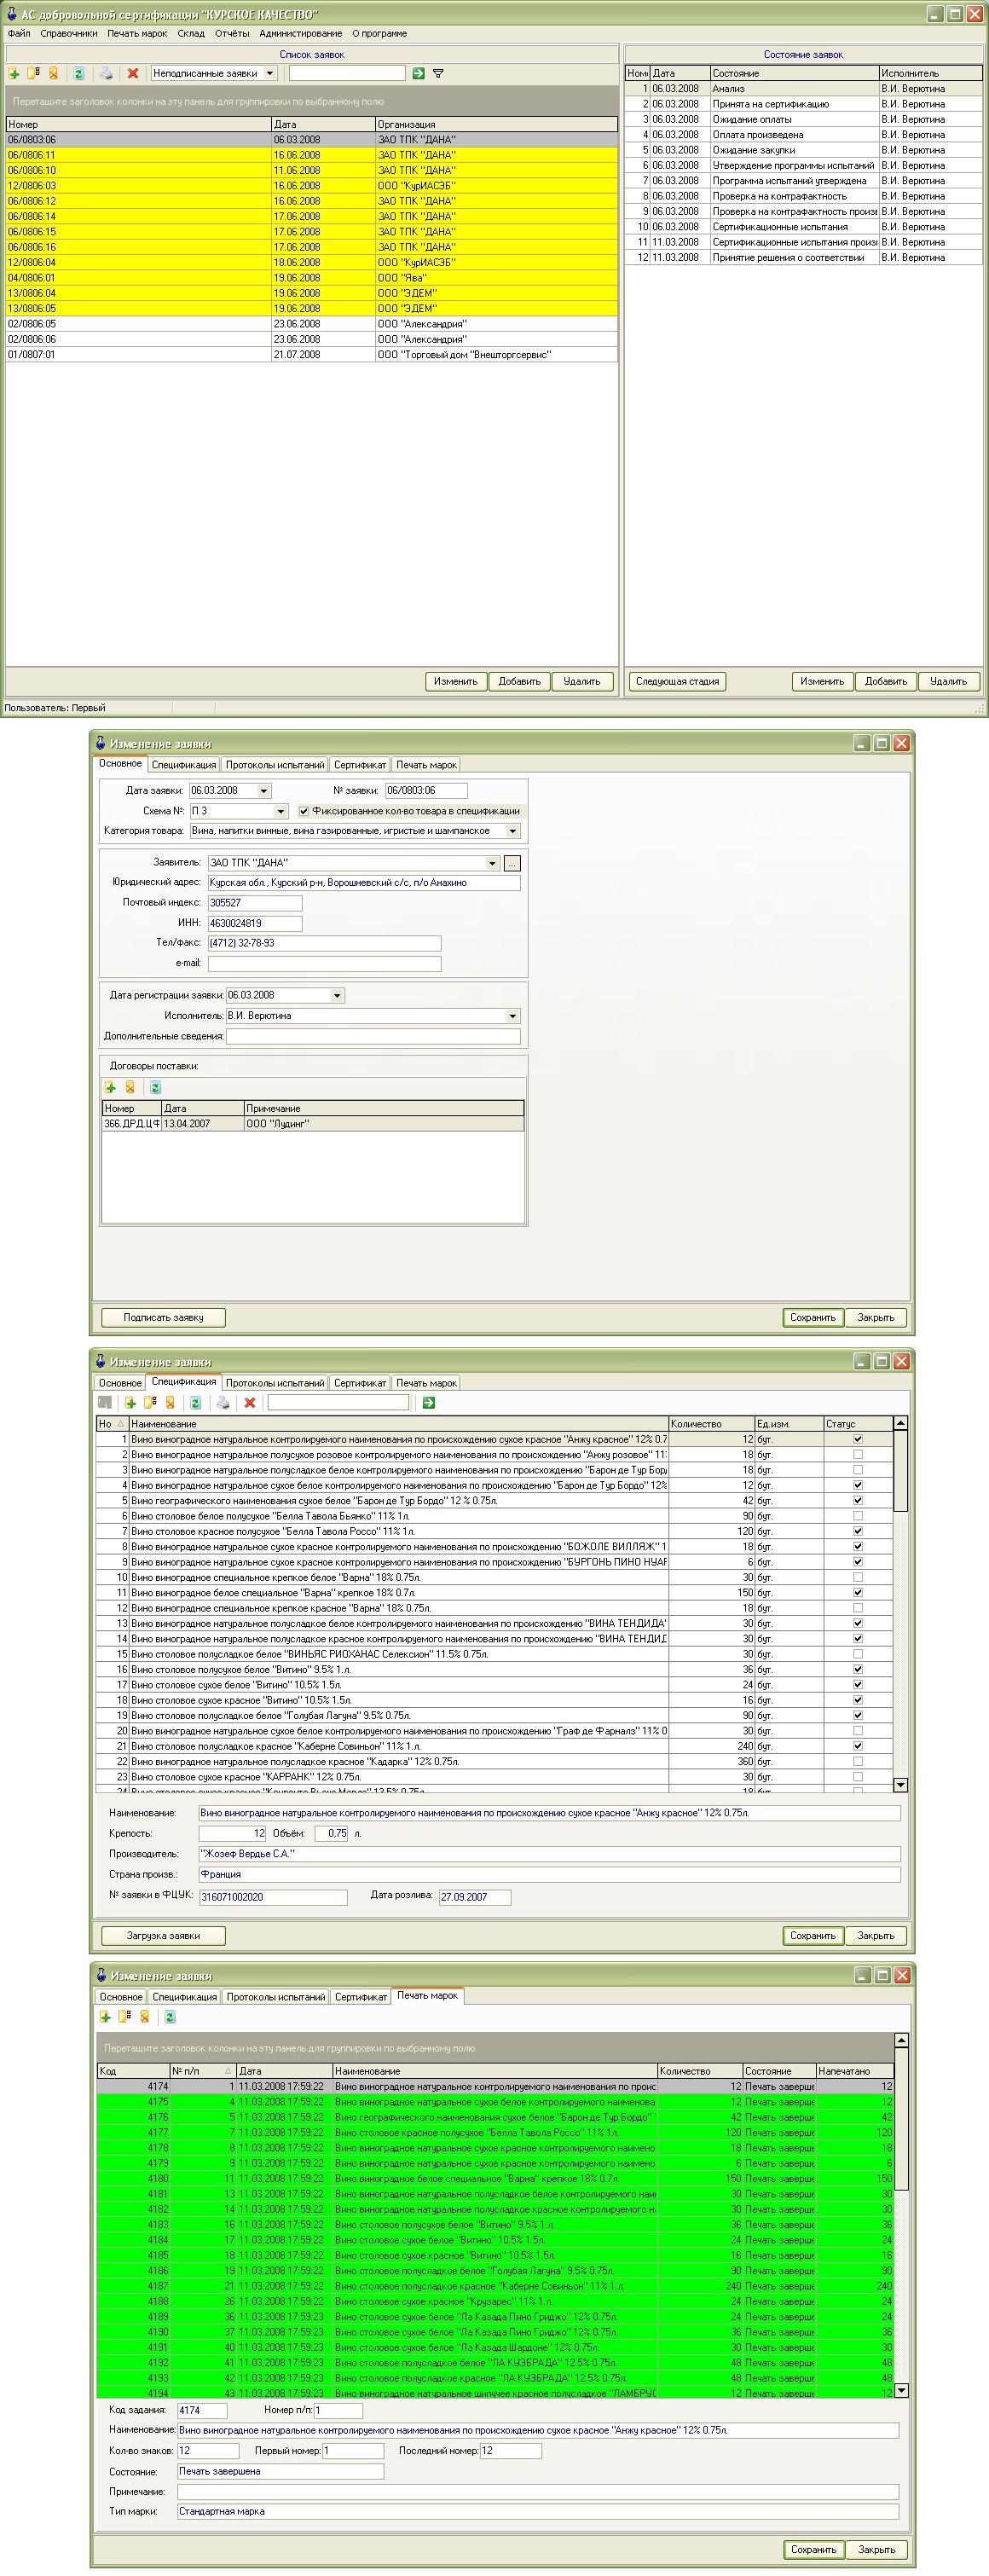Click the add icon in Список заявок toolbar

click(14, 74)
